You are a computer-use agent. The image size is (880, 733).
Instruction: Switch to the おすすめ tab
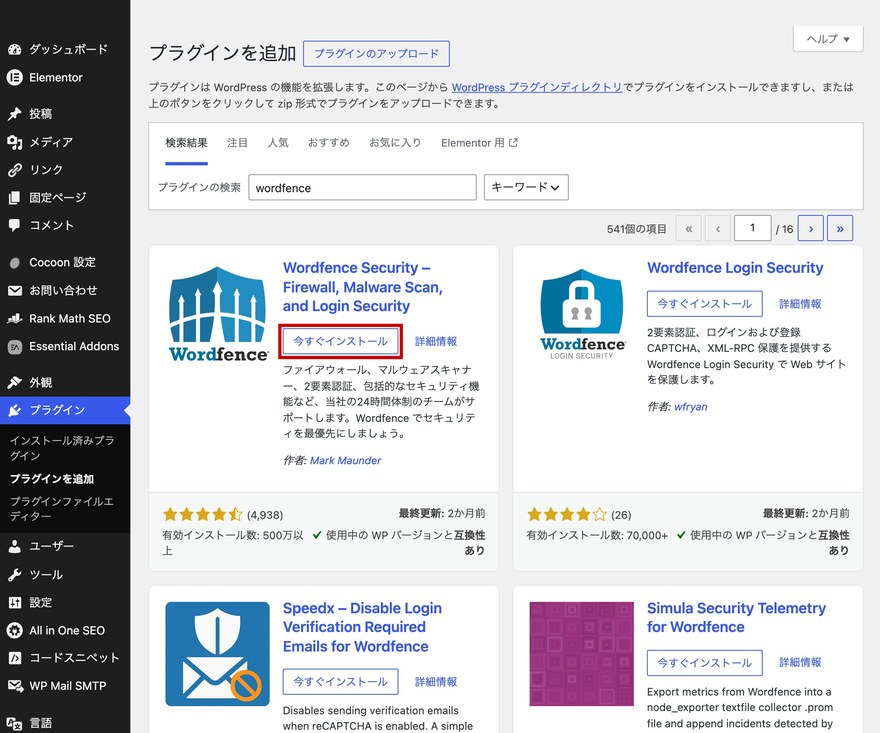[x=329, y=143]
